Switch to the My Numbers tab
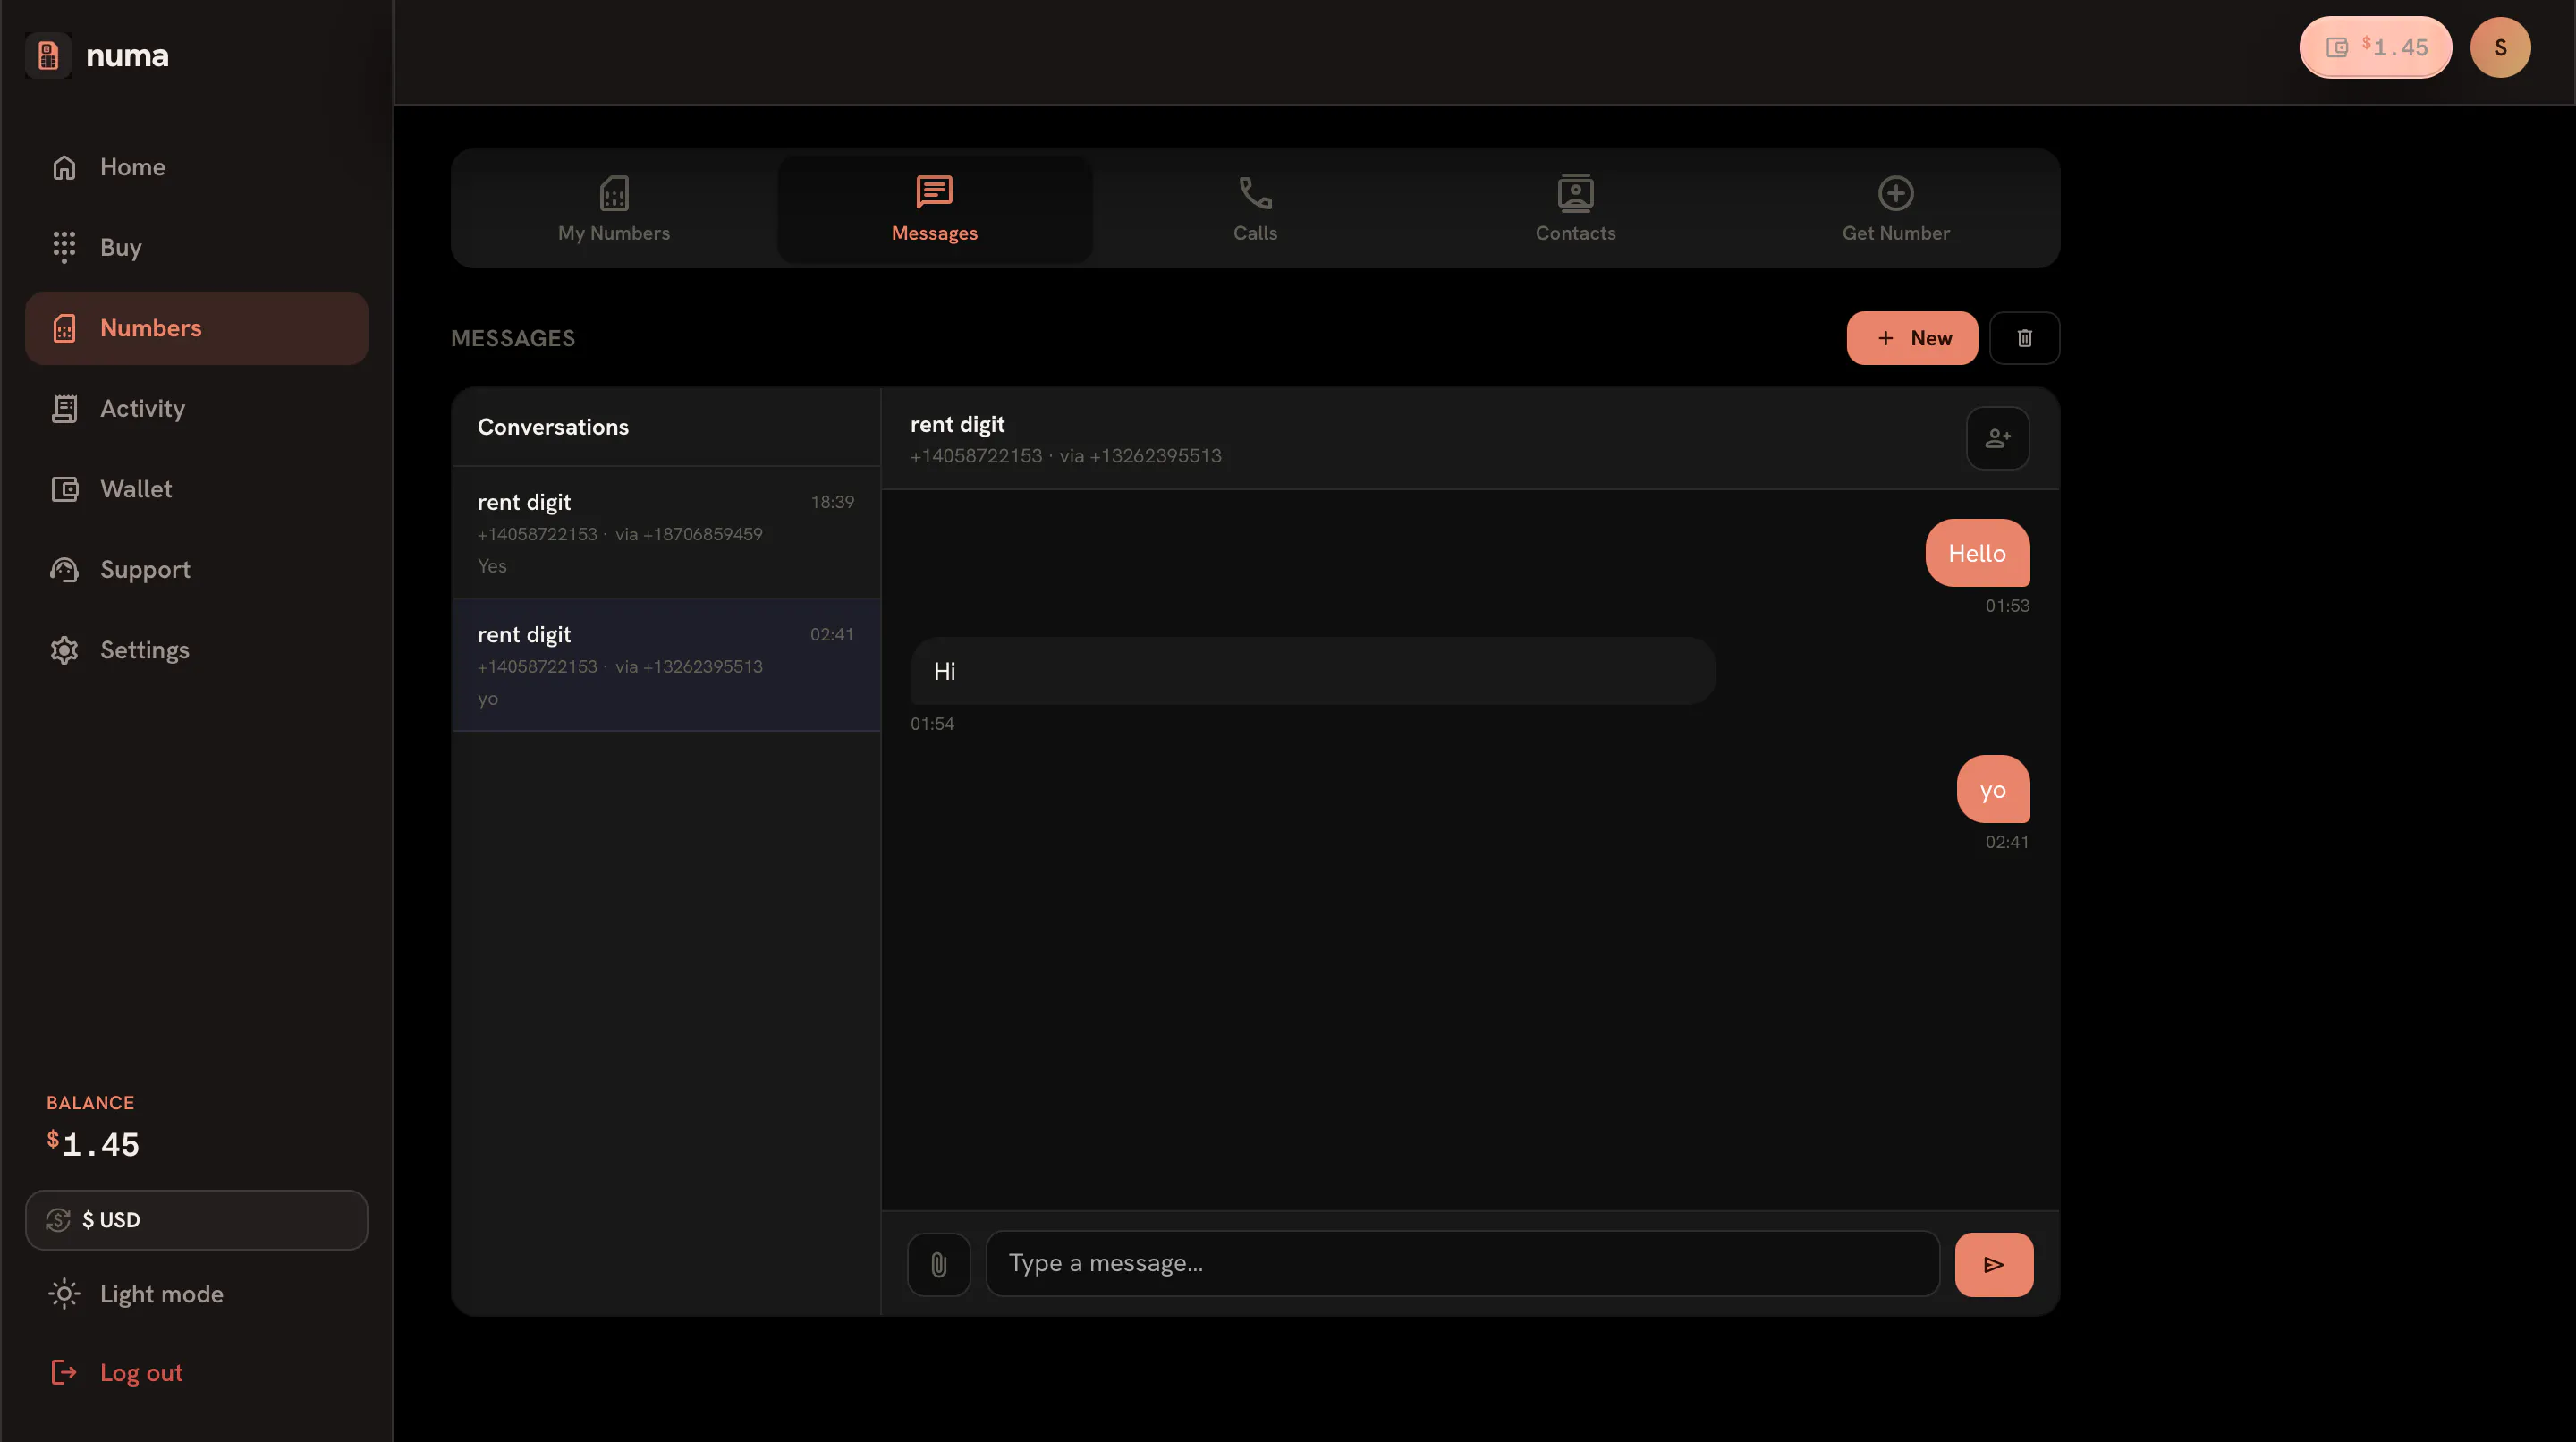This screenshot has height=1442, width=2576. coord(614,209)
